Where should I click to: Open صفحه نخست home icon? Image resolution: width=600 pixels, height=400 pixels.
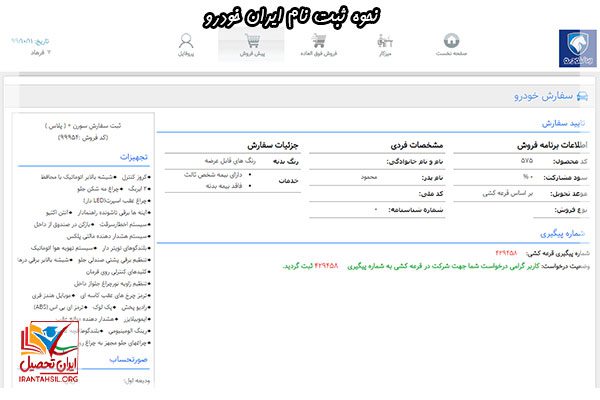[x=452, y=40]
